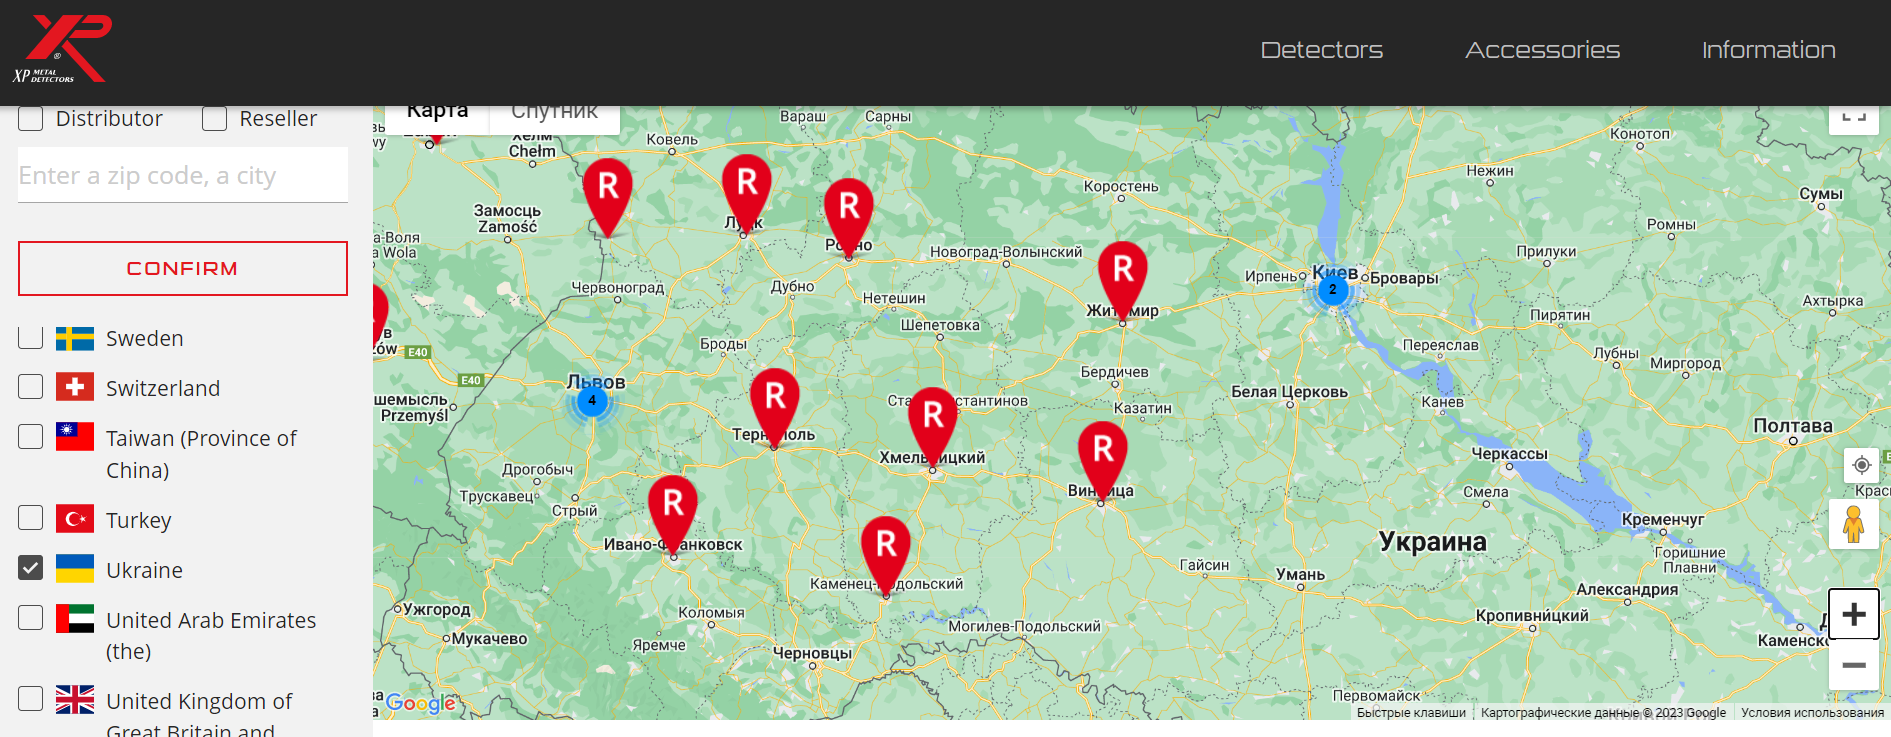
Task: Click the Кременчуг city label on map
Action: [x=1663, y=520]
